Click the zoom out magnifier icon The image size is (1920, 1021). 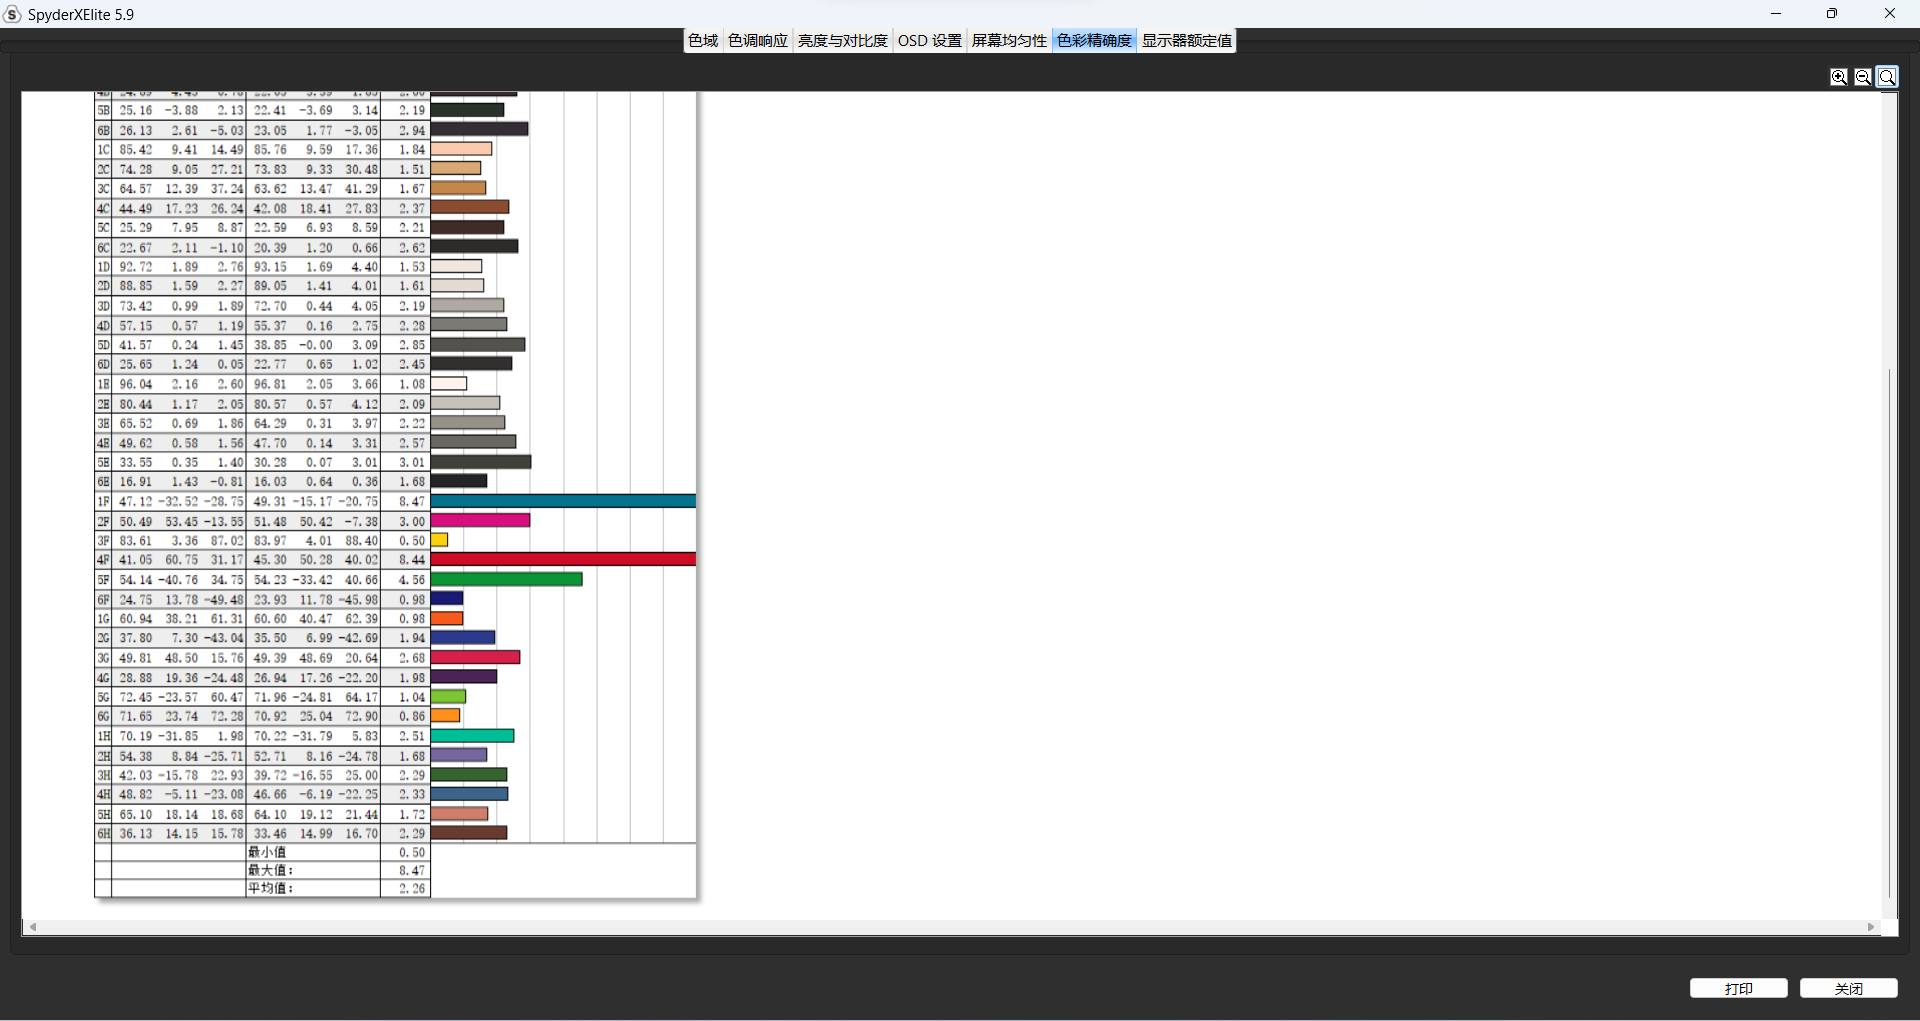[1863, 77]
